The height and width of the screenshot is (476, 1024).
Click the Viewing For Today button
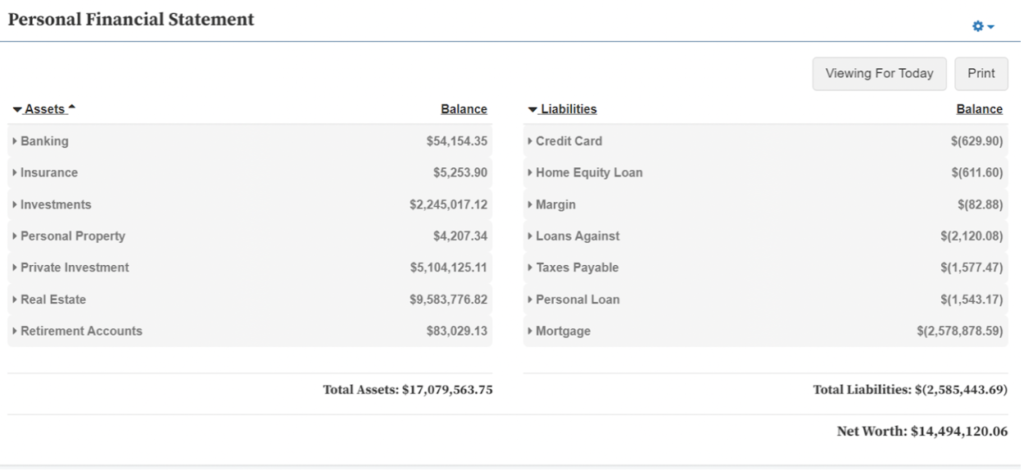click(879, 73)
